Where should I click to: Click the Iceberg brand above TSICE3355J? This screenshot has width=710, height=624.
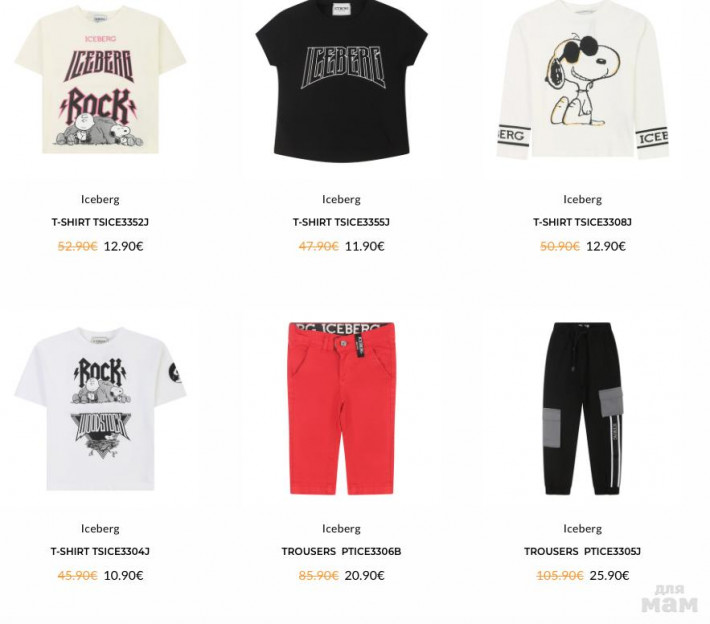pyautogui.click(x=341, y=199)
